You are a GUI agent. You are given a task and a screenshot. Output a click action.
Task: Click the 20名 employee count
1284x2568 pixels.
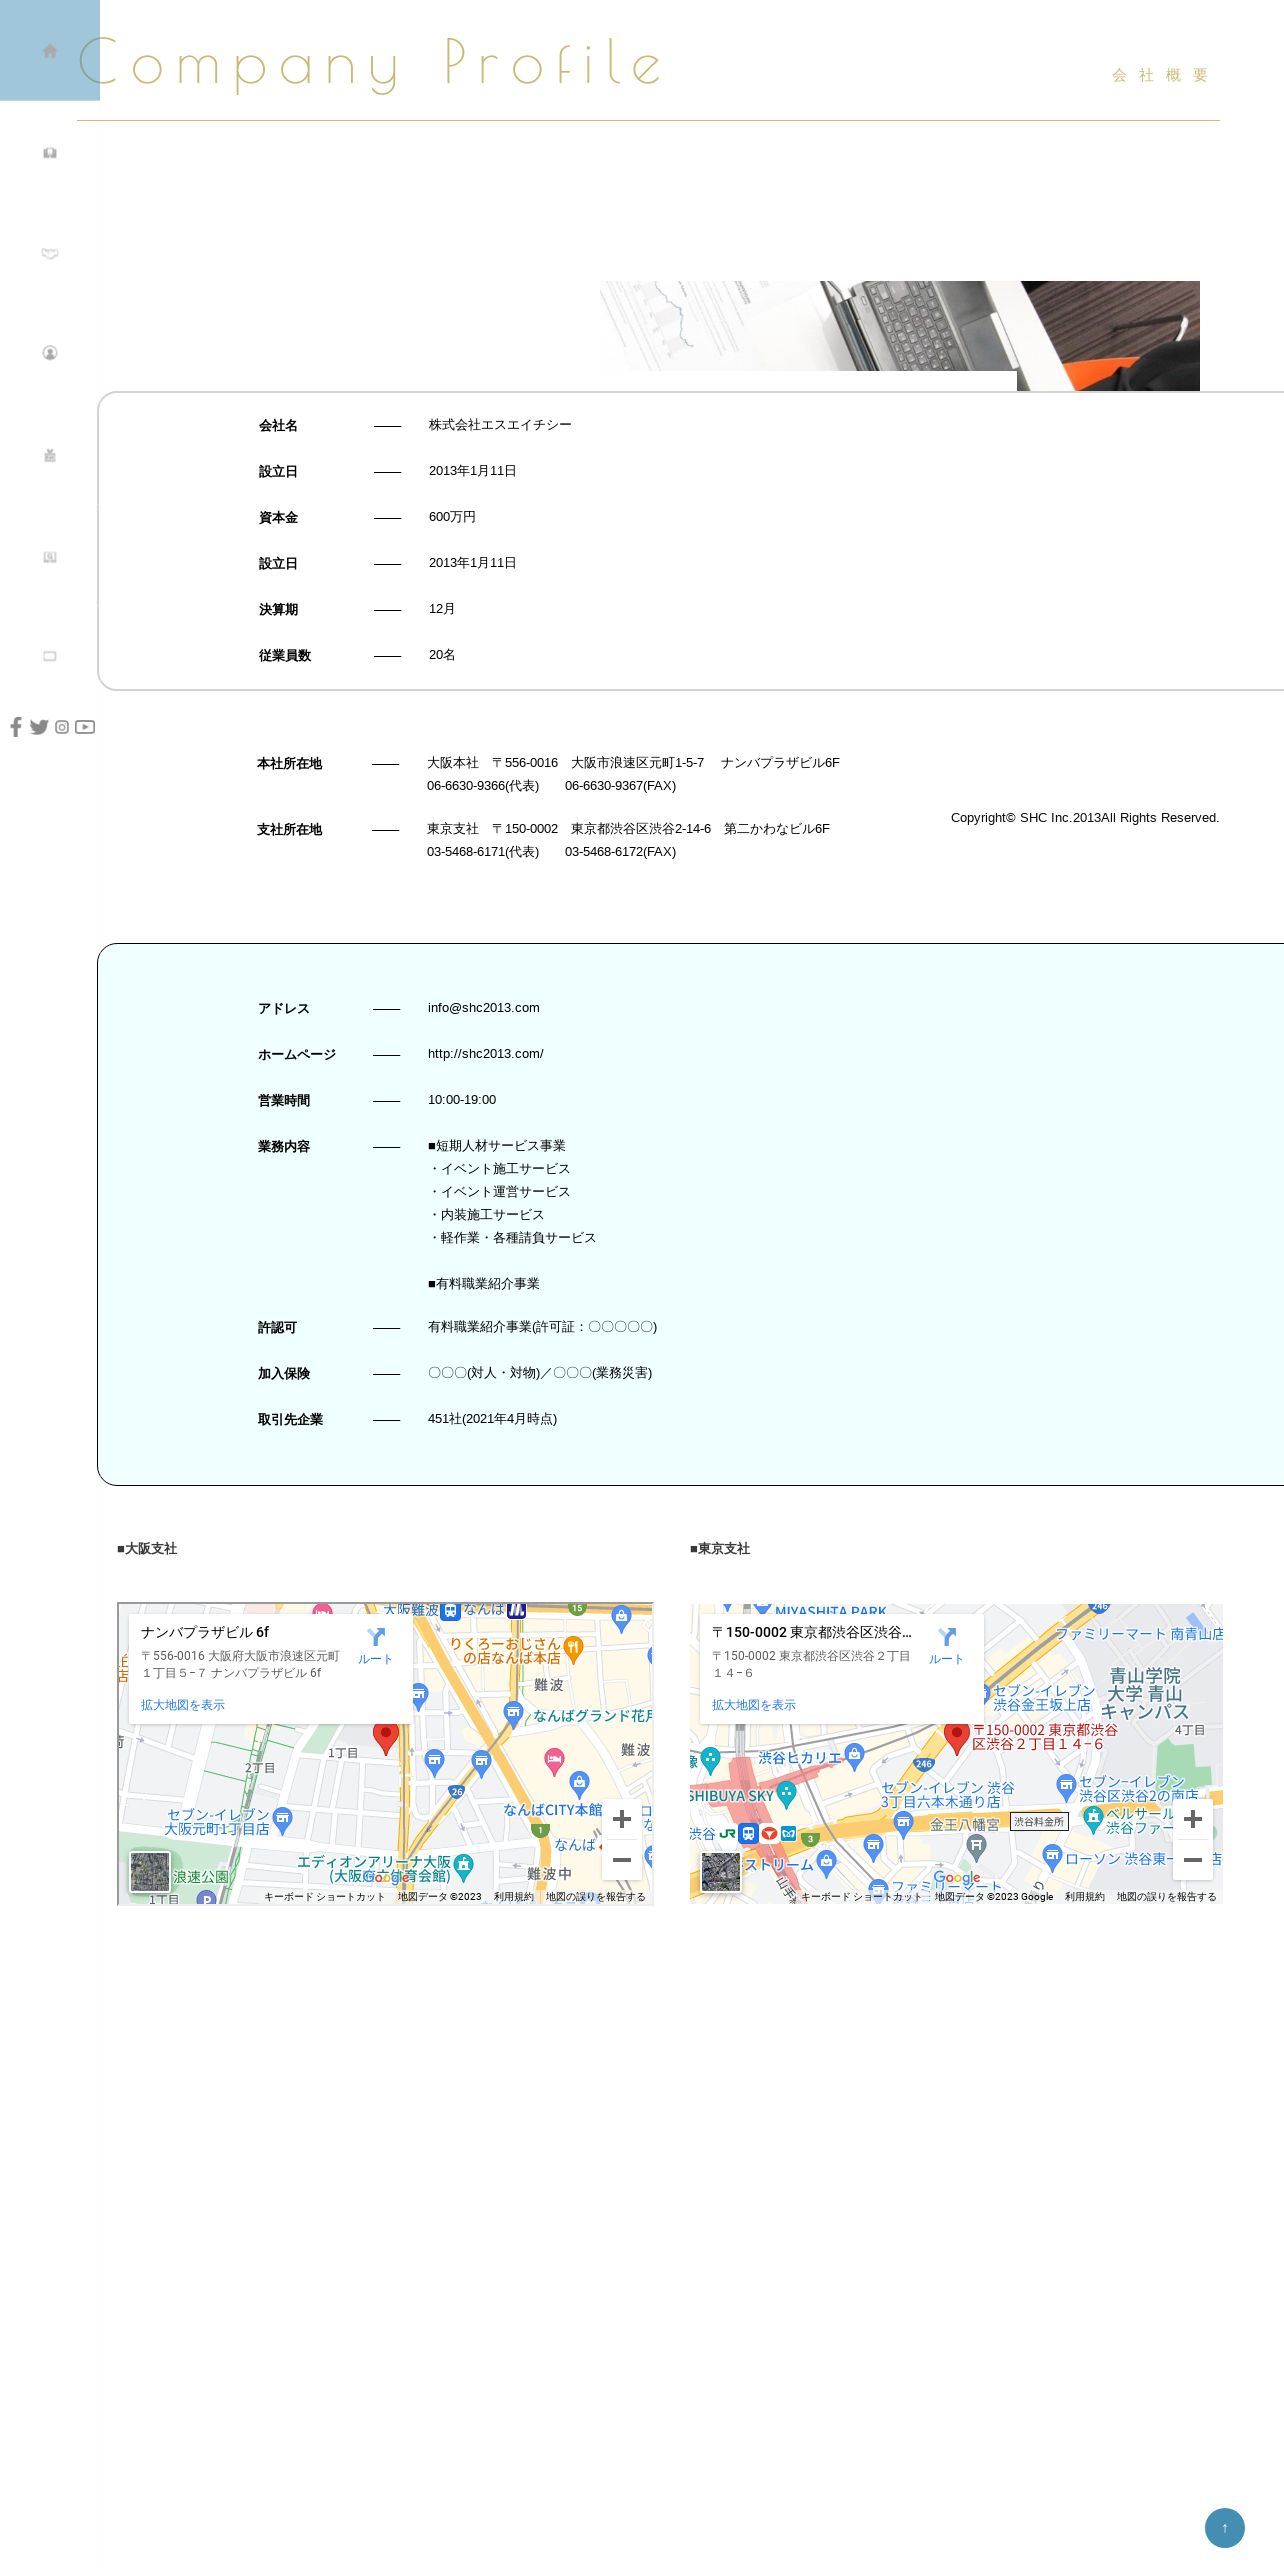tap(442, 655)
